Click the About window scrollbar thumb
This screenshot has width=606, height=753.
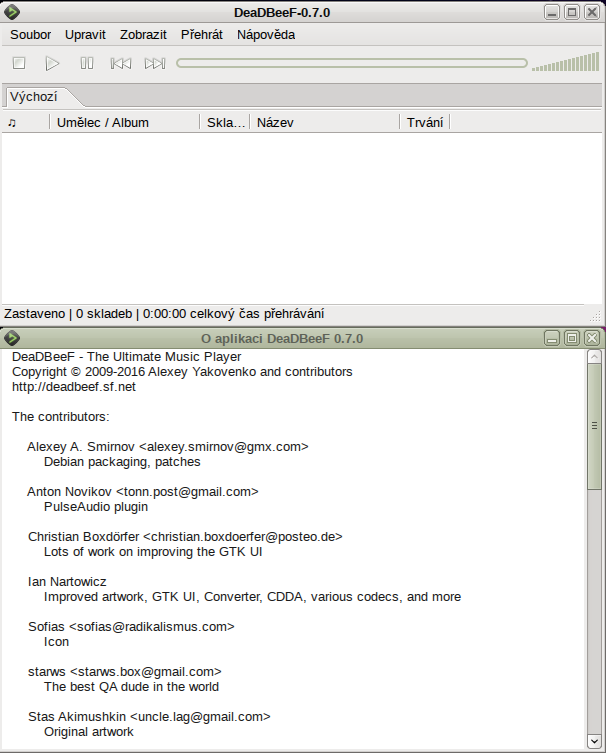594,426
